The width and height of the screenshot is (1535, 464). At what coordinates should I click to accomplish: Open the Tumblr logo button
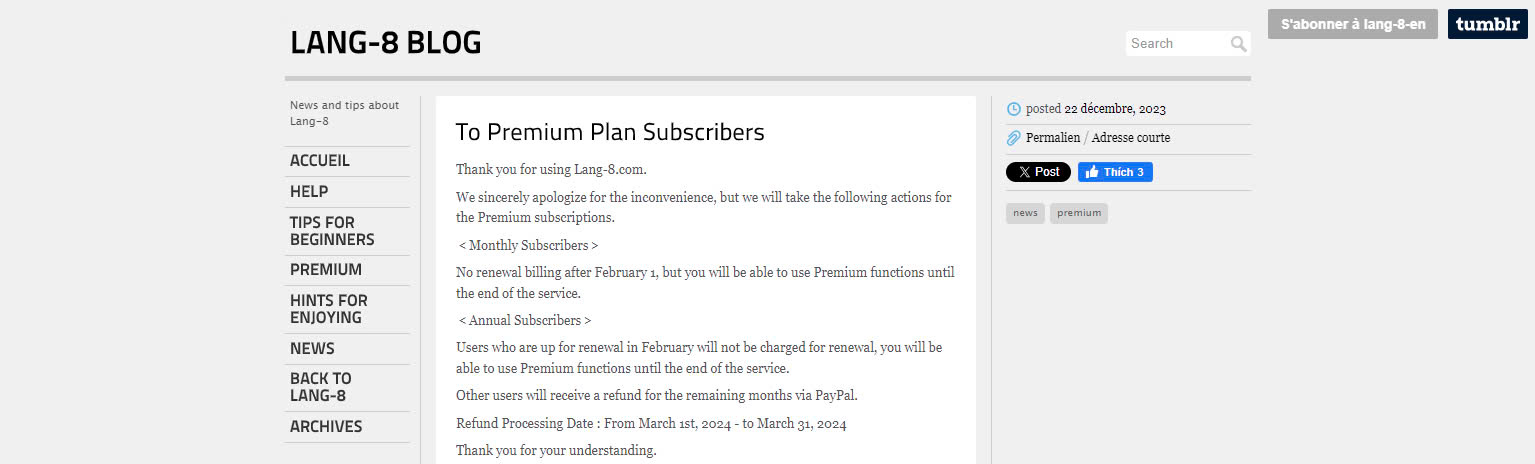tap(1488, 24)
